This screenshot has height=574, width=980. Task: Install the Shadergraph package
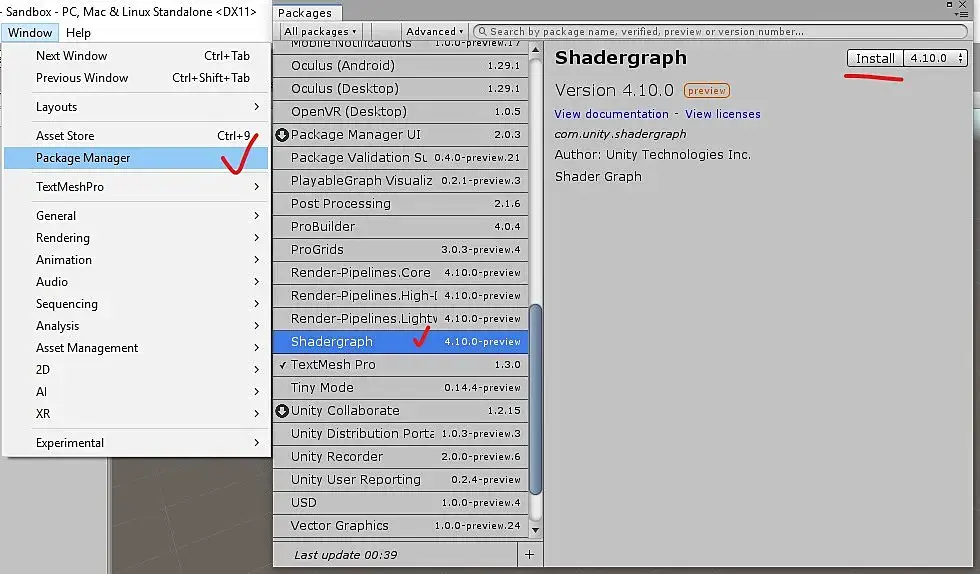pos(875,58)
